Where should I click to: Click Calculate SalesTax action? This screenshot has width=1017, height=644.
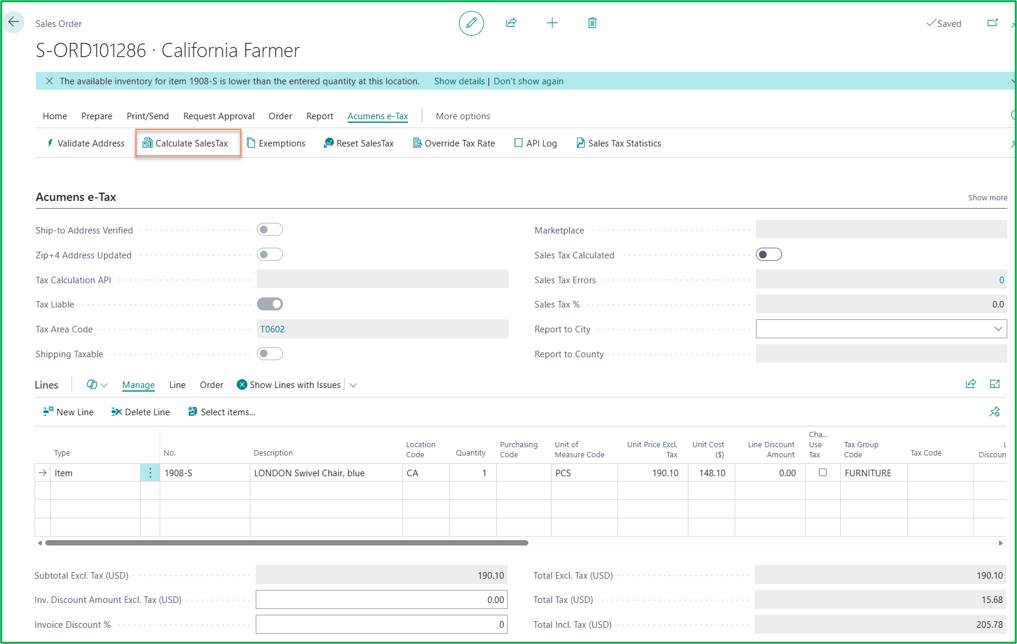(x=185, y=143)
